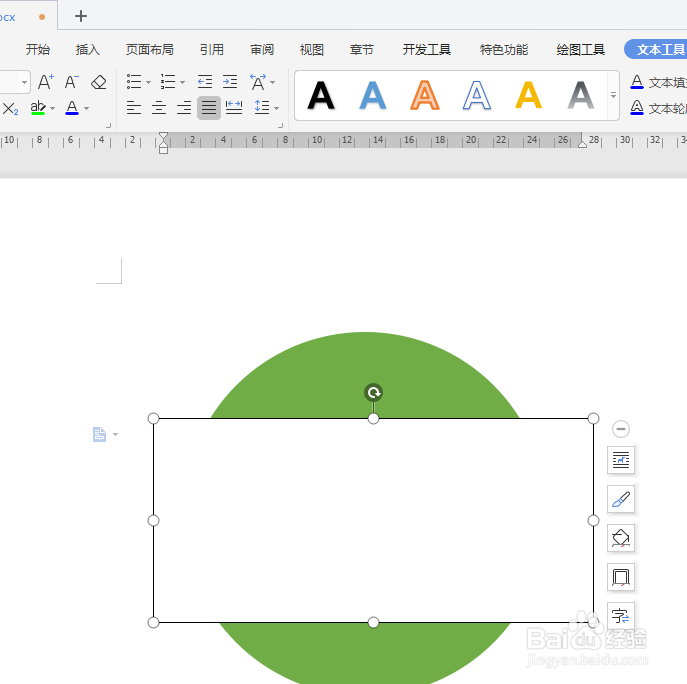Screen dimensions: 687x684
Task: Open the 章节 tab
Action: tap(361, 50)
